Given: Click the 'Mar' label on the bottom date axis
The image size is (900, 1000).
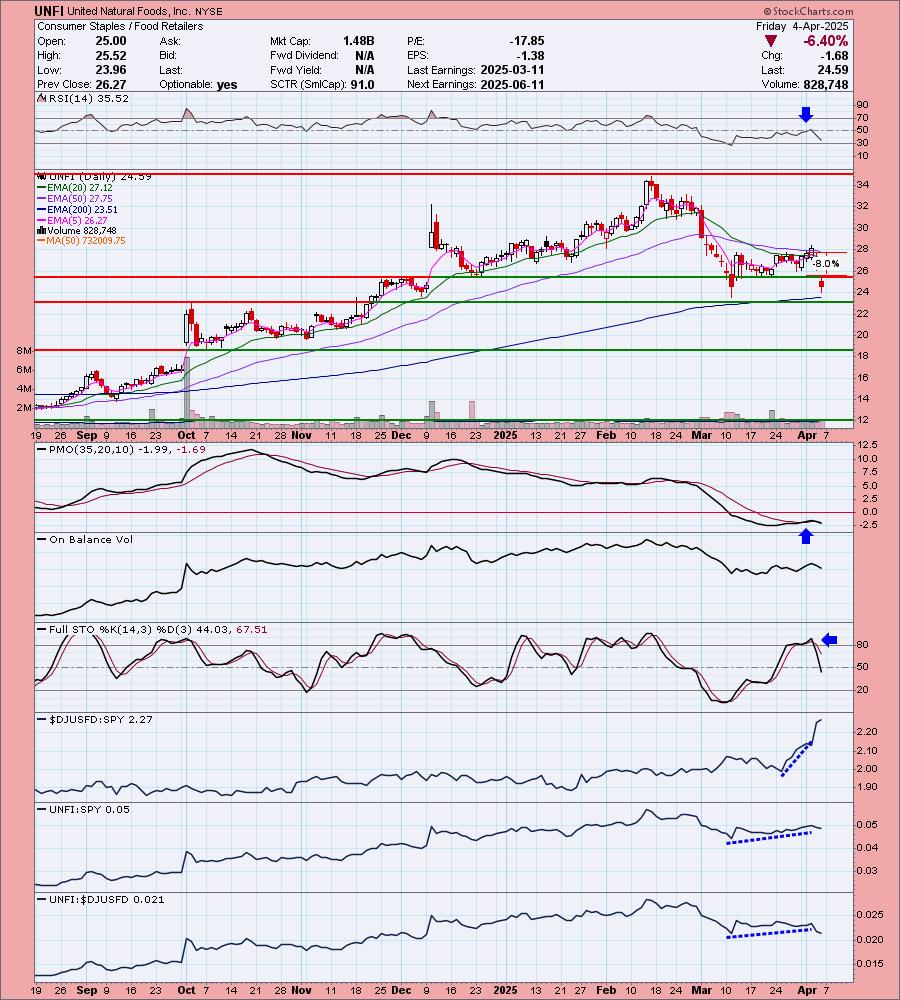Looking at the screenshot, I should (702, 990).
